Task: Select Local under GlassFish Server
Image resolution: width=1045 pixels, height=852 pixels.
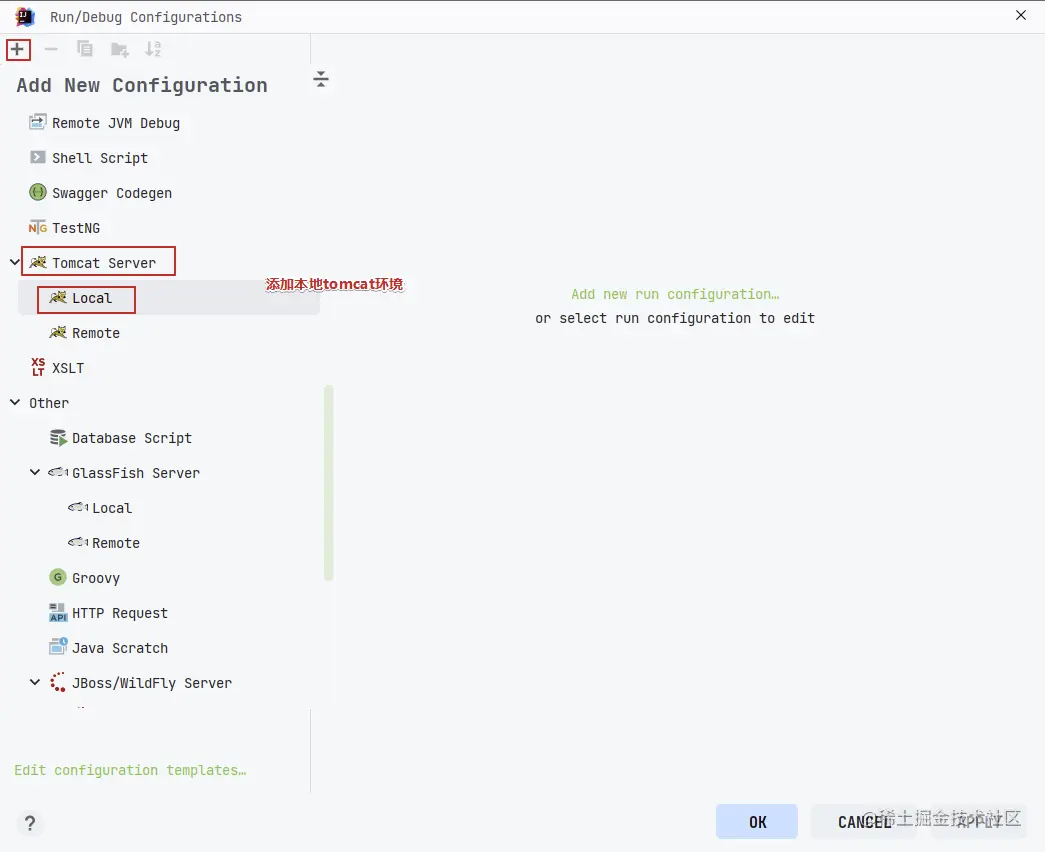Action: [112, 508]
